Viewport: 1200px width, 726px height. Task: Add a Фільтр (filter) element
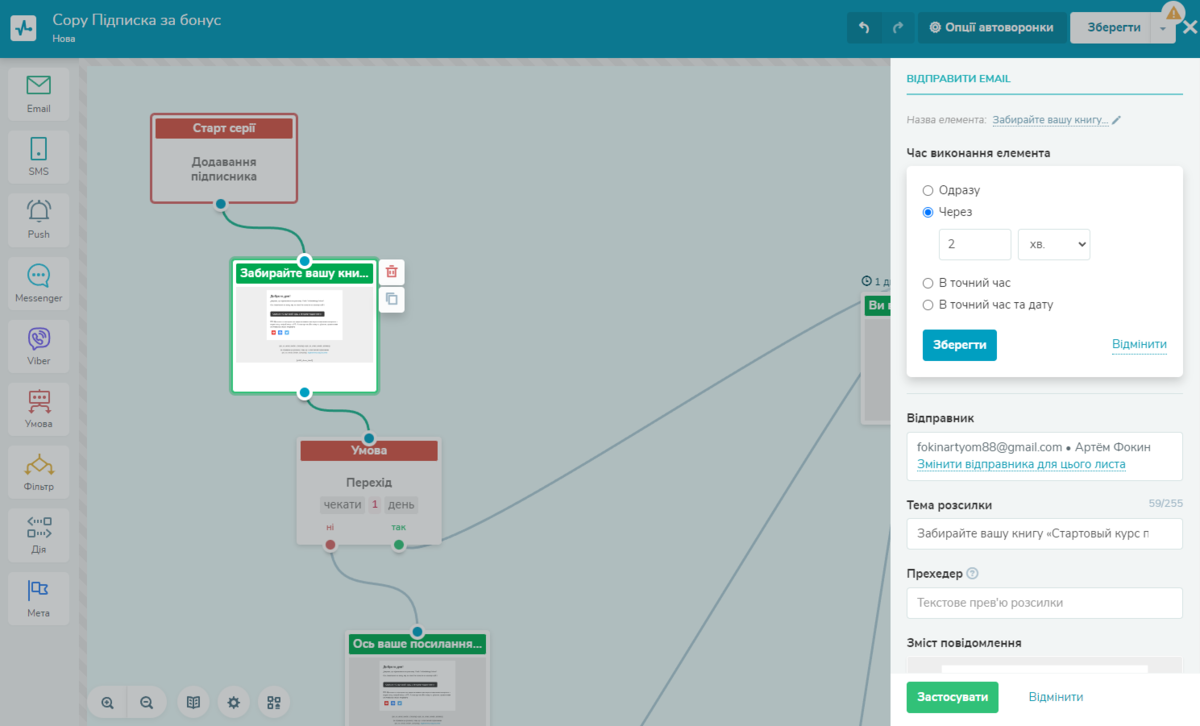(39, 472)
